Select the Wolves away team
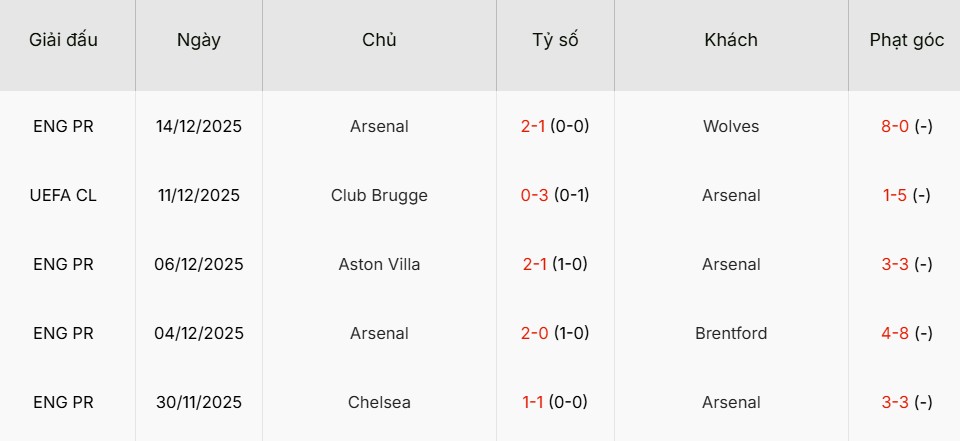 (731, 126)
